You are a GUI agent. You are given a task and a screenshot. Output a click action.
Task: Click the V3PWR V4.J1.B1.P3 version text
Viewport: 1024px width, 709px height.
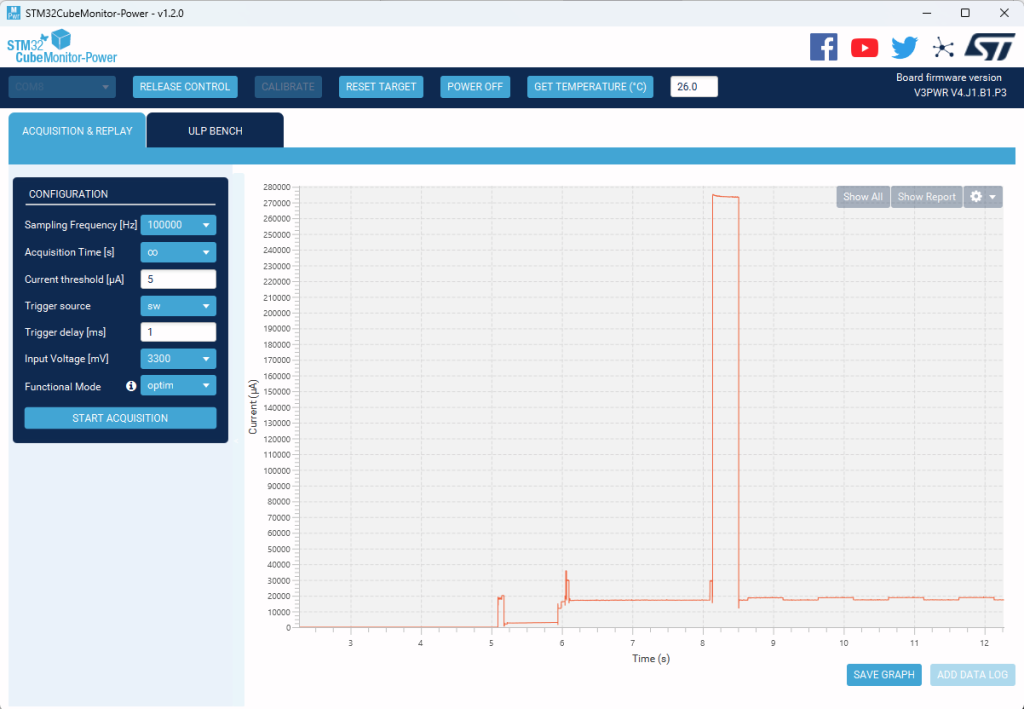click(x=960, y=93)
